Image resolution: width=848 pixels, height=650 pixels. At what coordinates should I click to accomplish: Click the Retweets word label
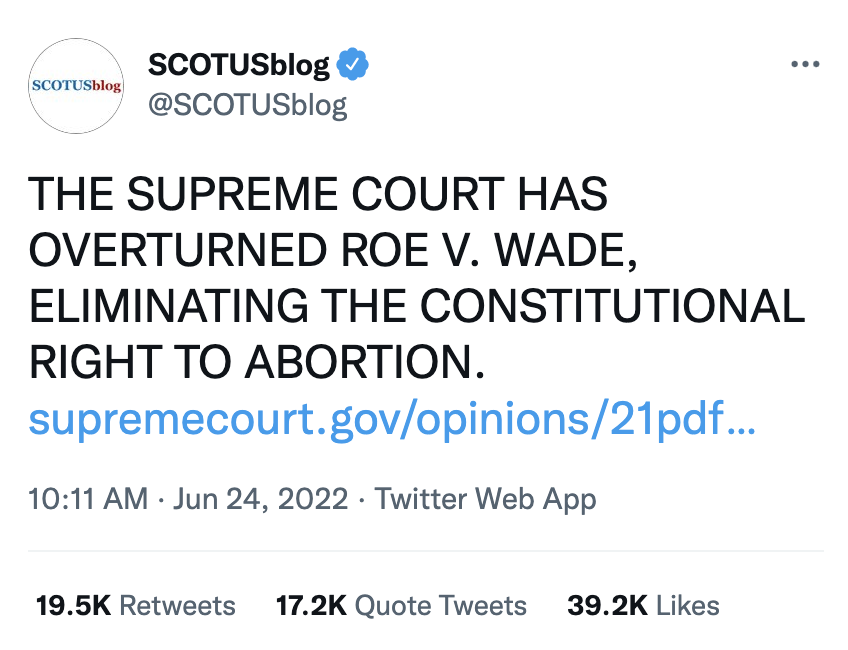tap(177, 605)
